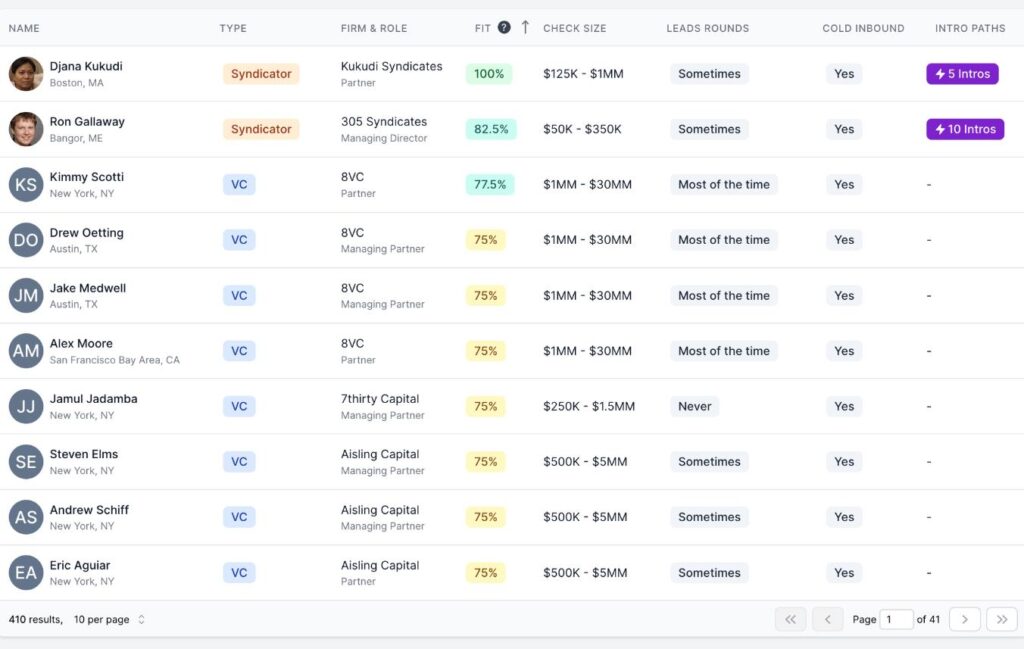
Task: Click the KS avatar for Kimmy Scotti
Action: pyautogui.click(x=25, y=184)
